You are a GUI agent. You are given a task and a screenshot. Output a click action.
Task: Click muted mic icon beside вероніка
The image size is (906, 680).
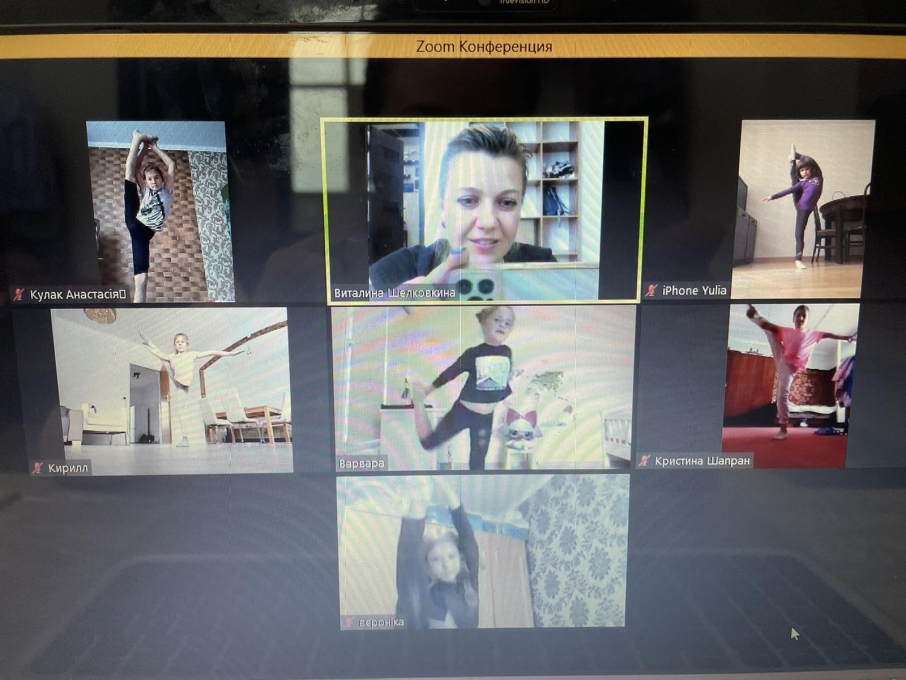pyautogui.click(x=349, y=622)
